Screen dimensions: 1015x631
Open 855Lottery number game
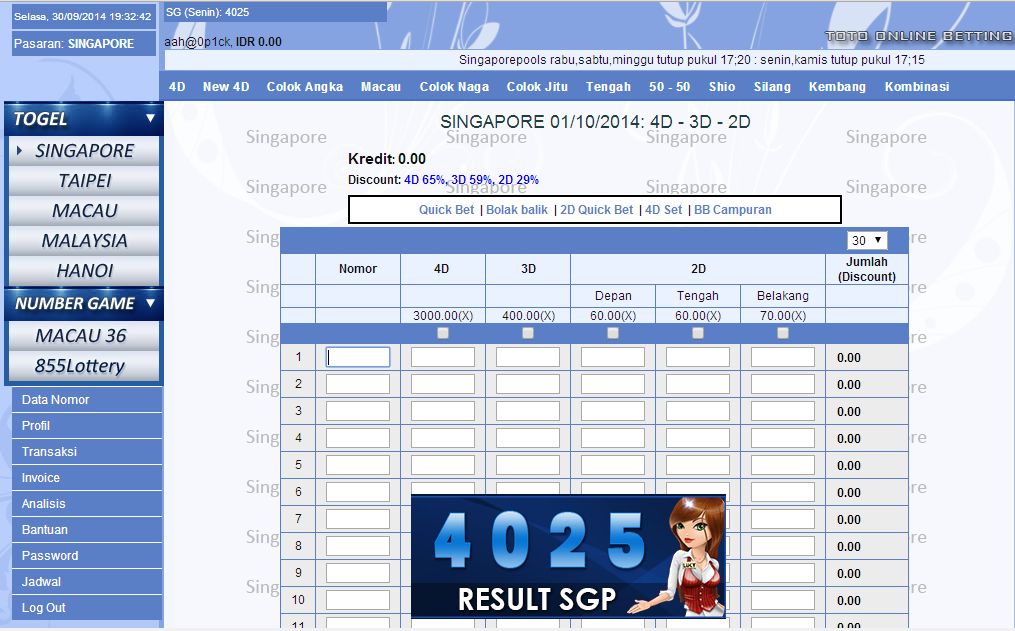(84, 366)
